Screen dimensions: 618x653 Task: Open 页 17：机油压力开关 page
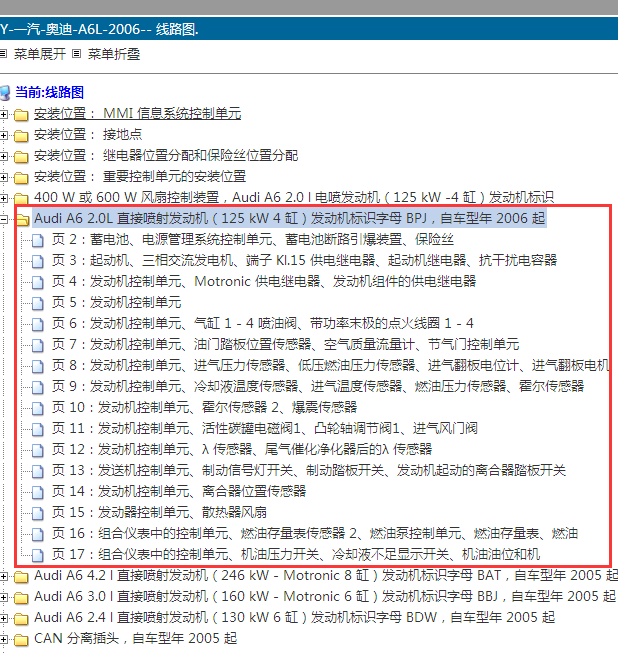click(296, 554)
